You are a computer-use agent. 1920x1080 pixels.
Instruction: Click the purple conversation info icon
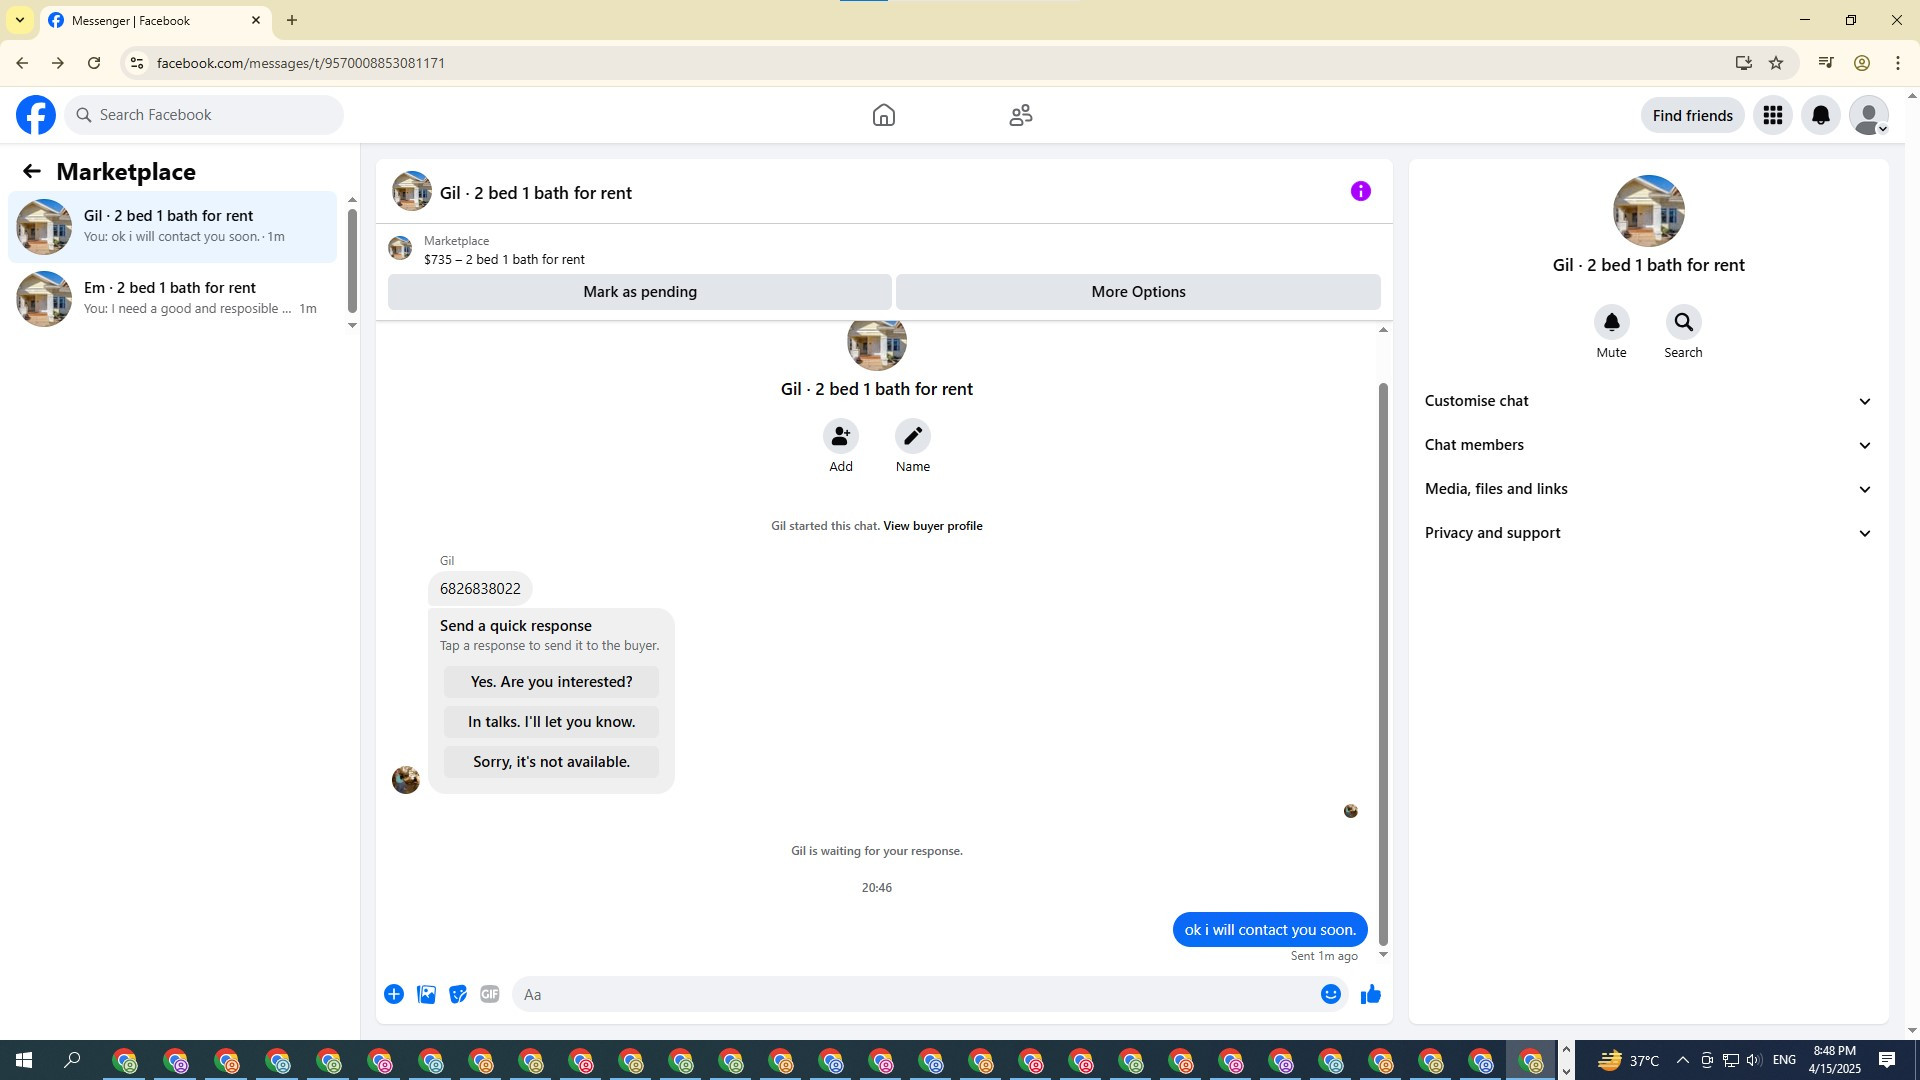coord(1360,191)
